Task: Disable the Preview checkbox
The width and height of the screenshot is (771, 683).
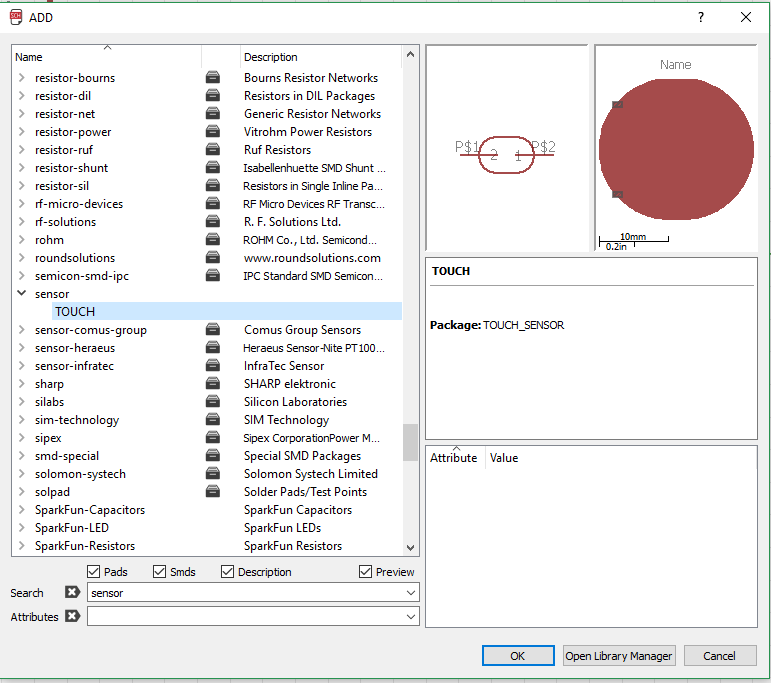Action: (365, 572)
